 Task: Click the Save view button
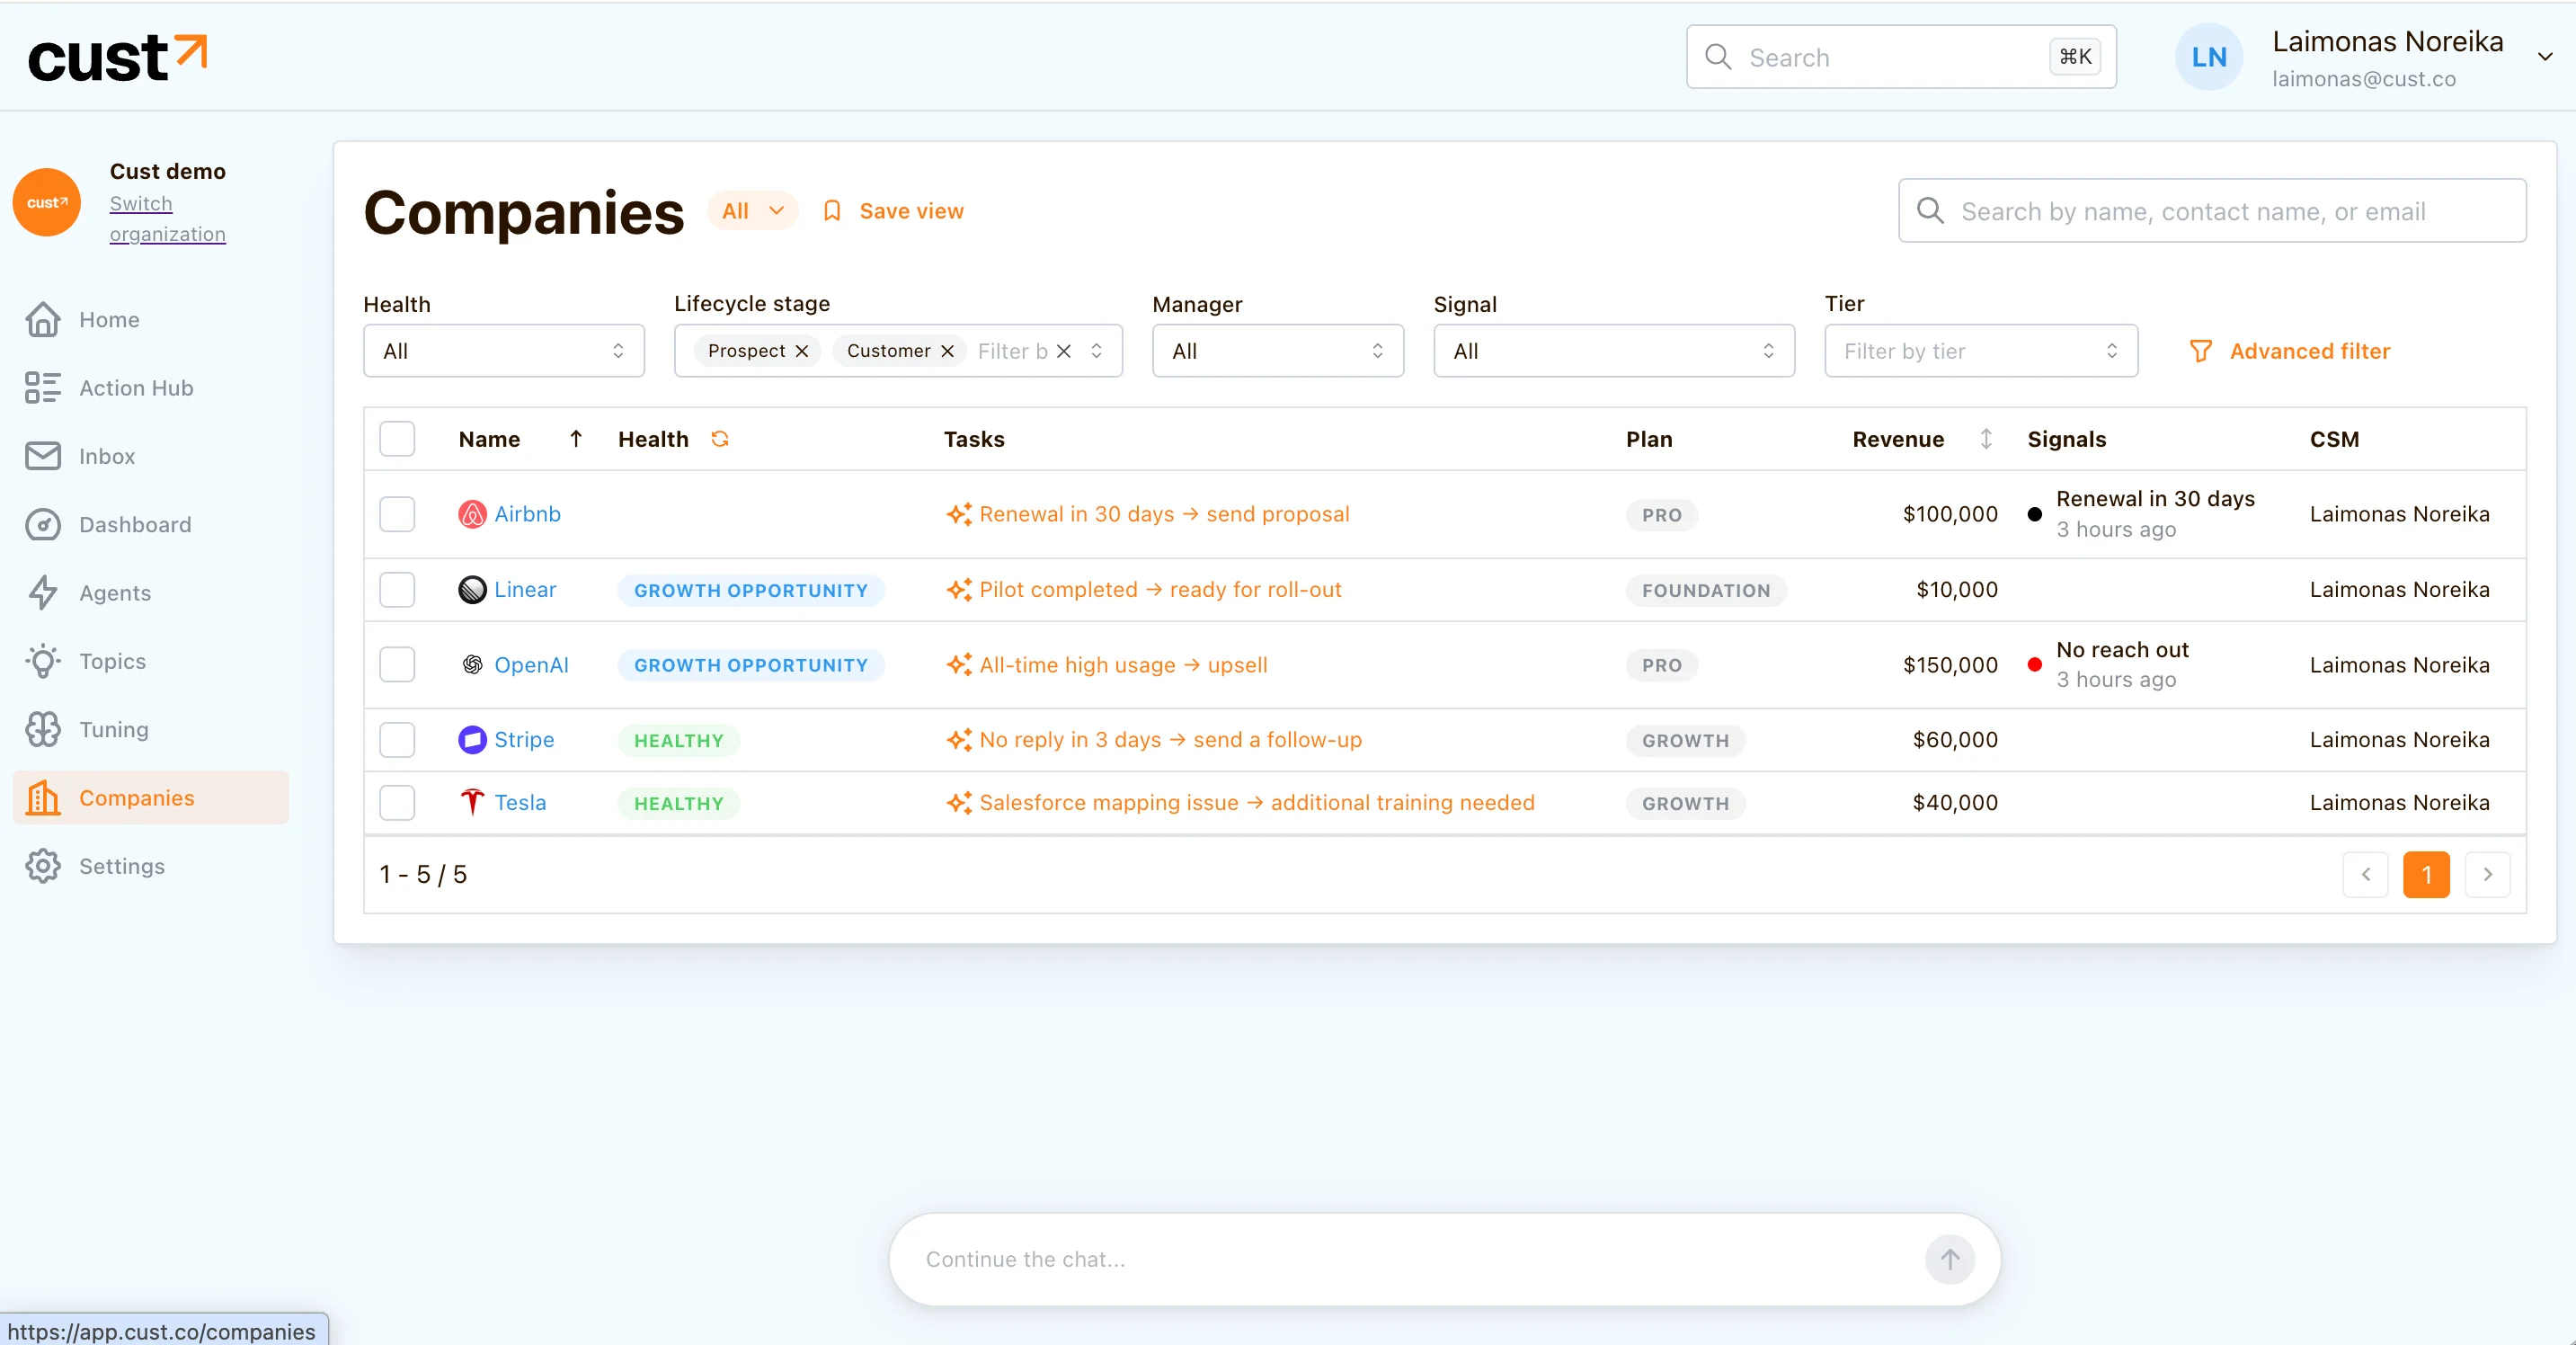pyautogui.click(x=893, y=211)
